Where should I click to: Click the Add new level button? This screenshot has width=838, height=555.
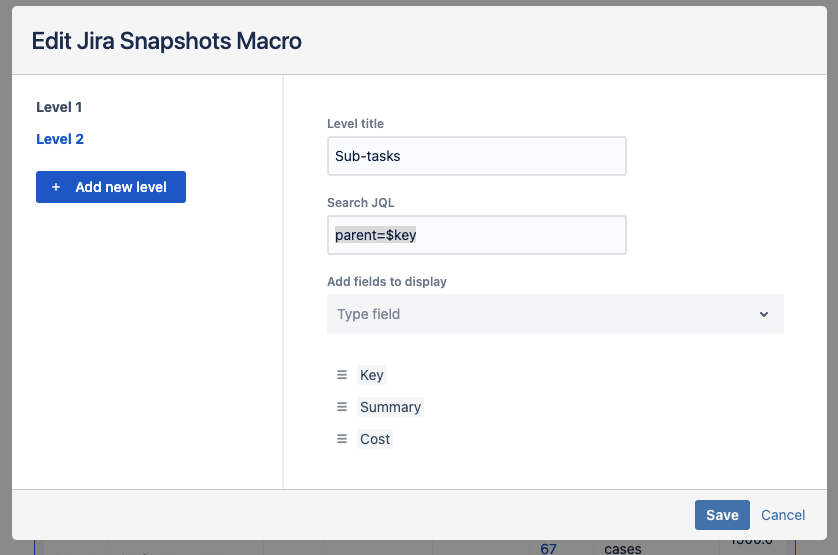click(111, 187)
